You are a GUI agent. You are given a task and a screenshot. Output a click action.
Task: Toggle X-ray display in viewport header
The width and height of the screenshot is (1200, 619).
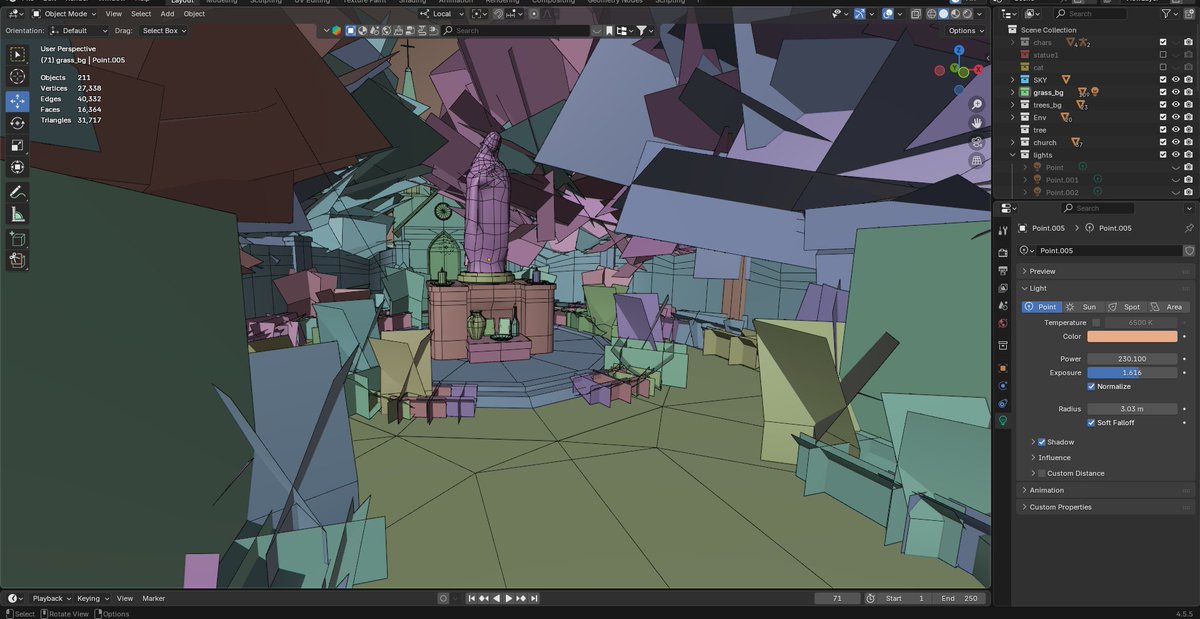click(x=915, y=14)
